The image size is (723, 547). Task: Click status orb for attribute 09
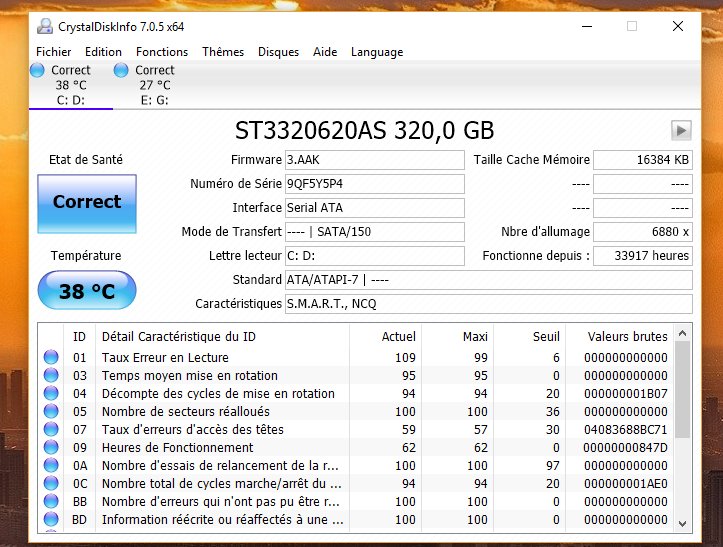coord(51,447)
